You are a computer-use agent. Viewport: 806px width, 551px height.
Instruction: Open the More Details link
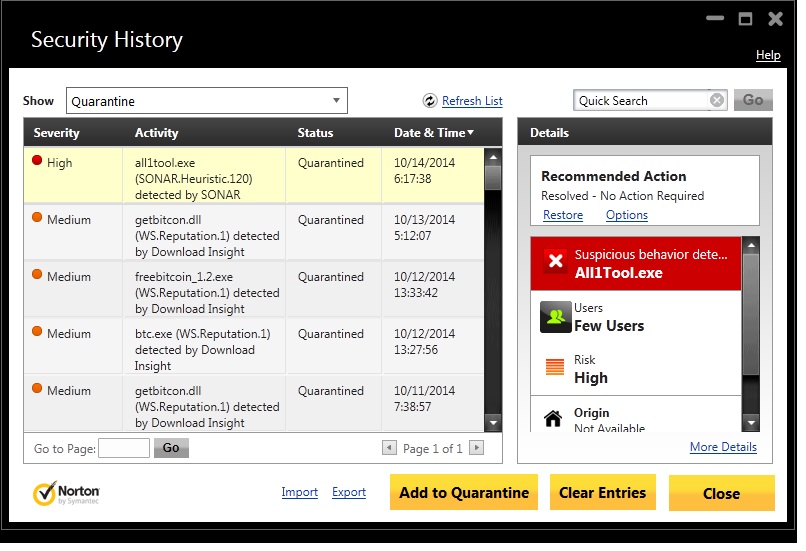coord(723,447)
